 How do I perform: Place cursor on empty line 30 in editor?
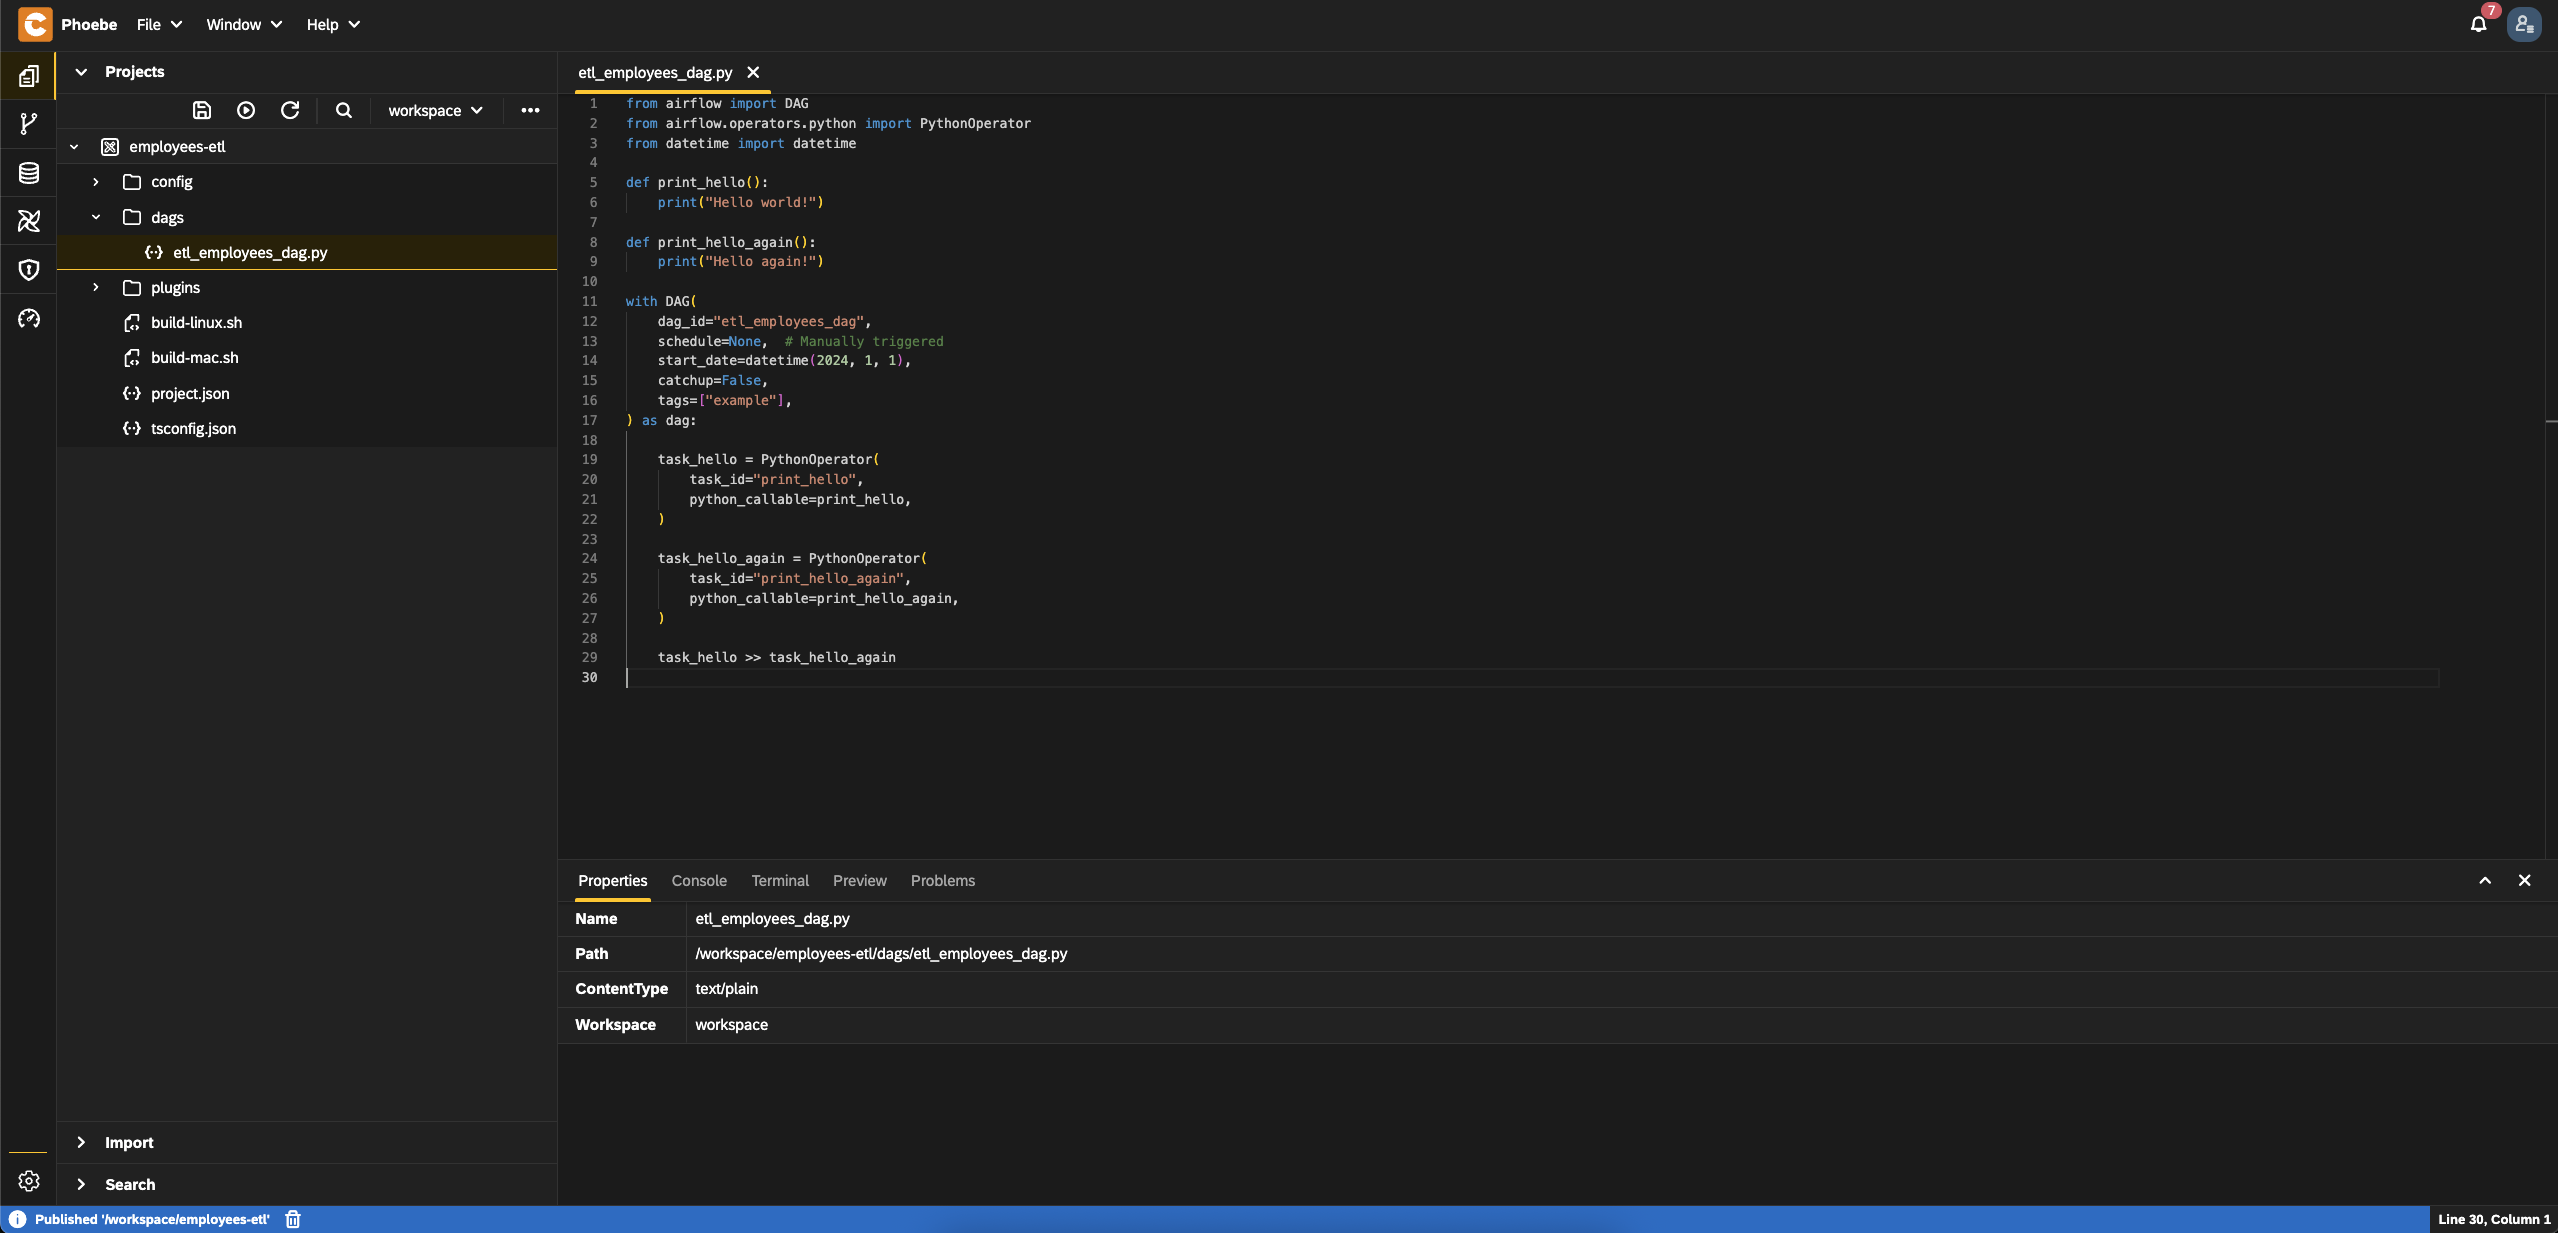coord(1532,678)
